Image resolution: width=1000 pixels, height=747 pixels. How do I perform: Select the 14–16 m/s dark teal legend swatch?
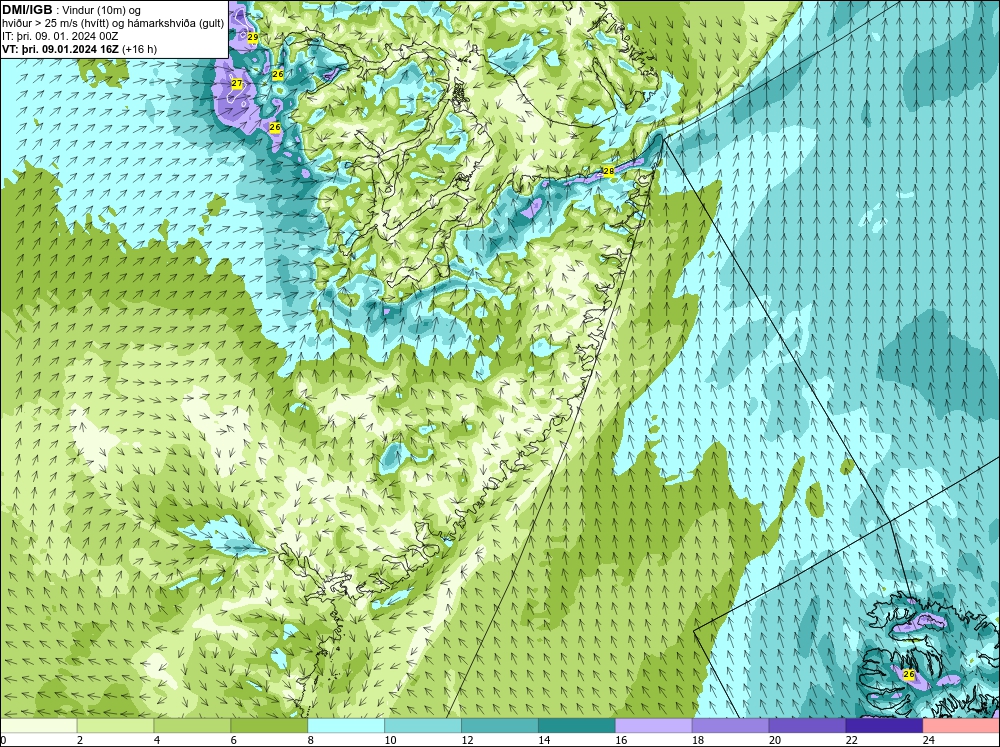click(x=577, y=726)
